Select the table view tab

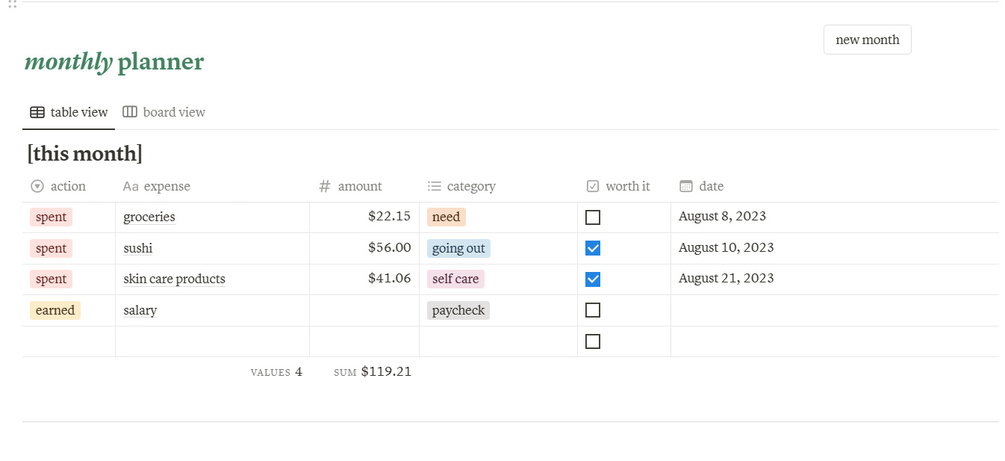69,113
